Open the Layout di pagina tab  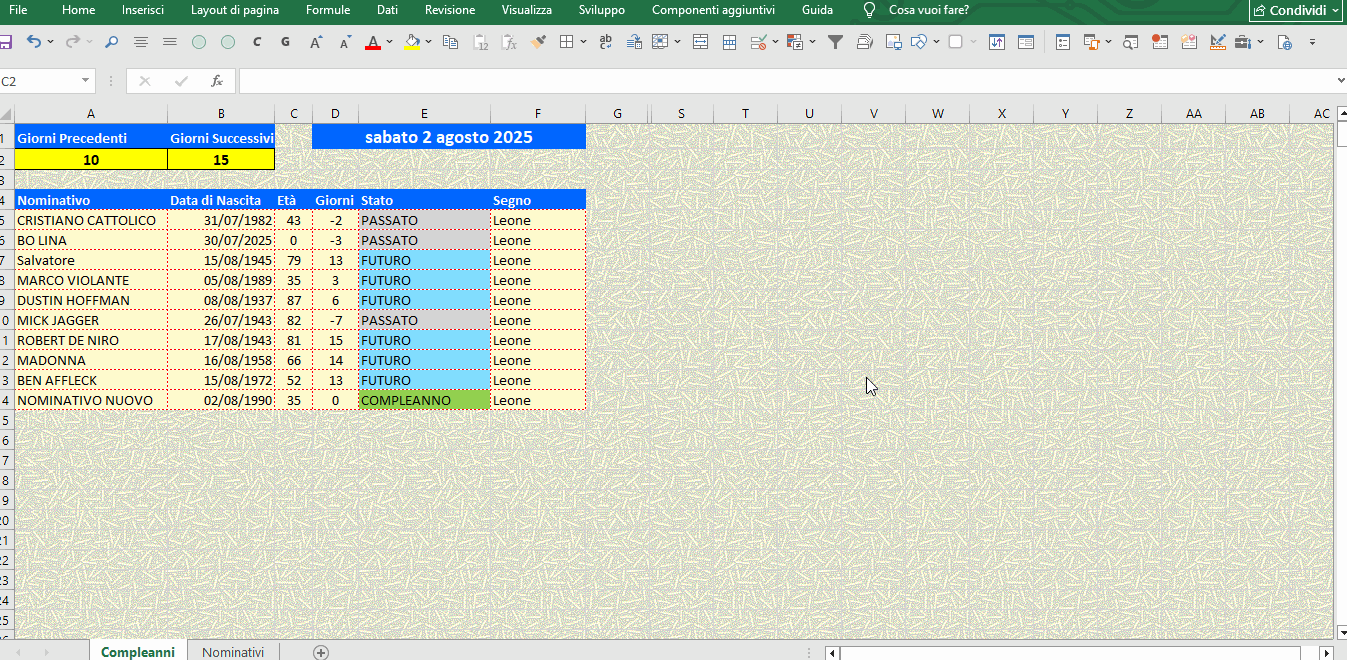(235, 10)
